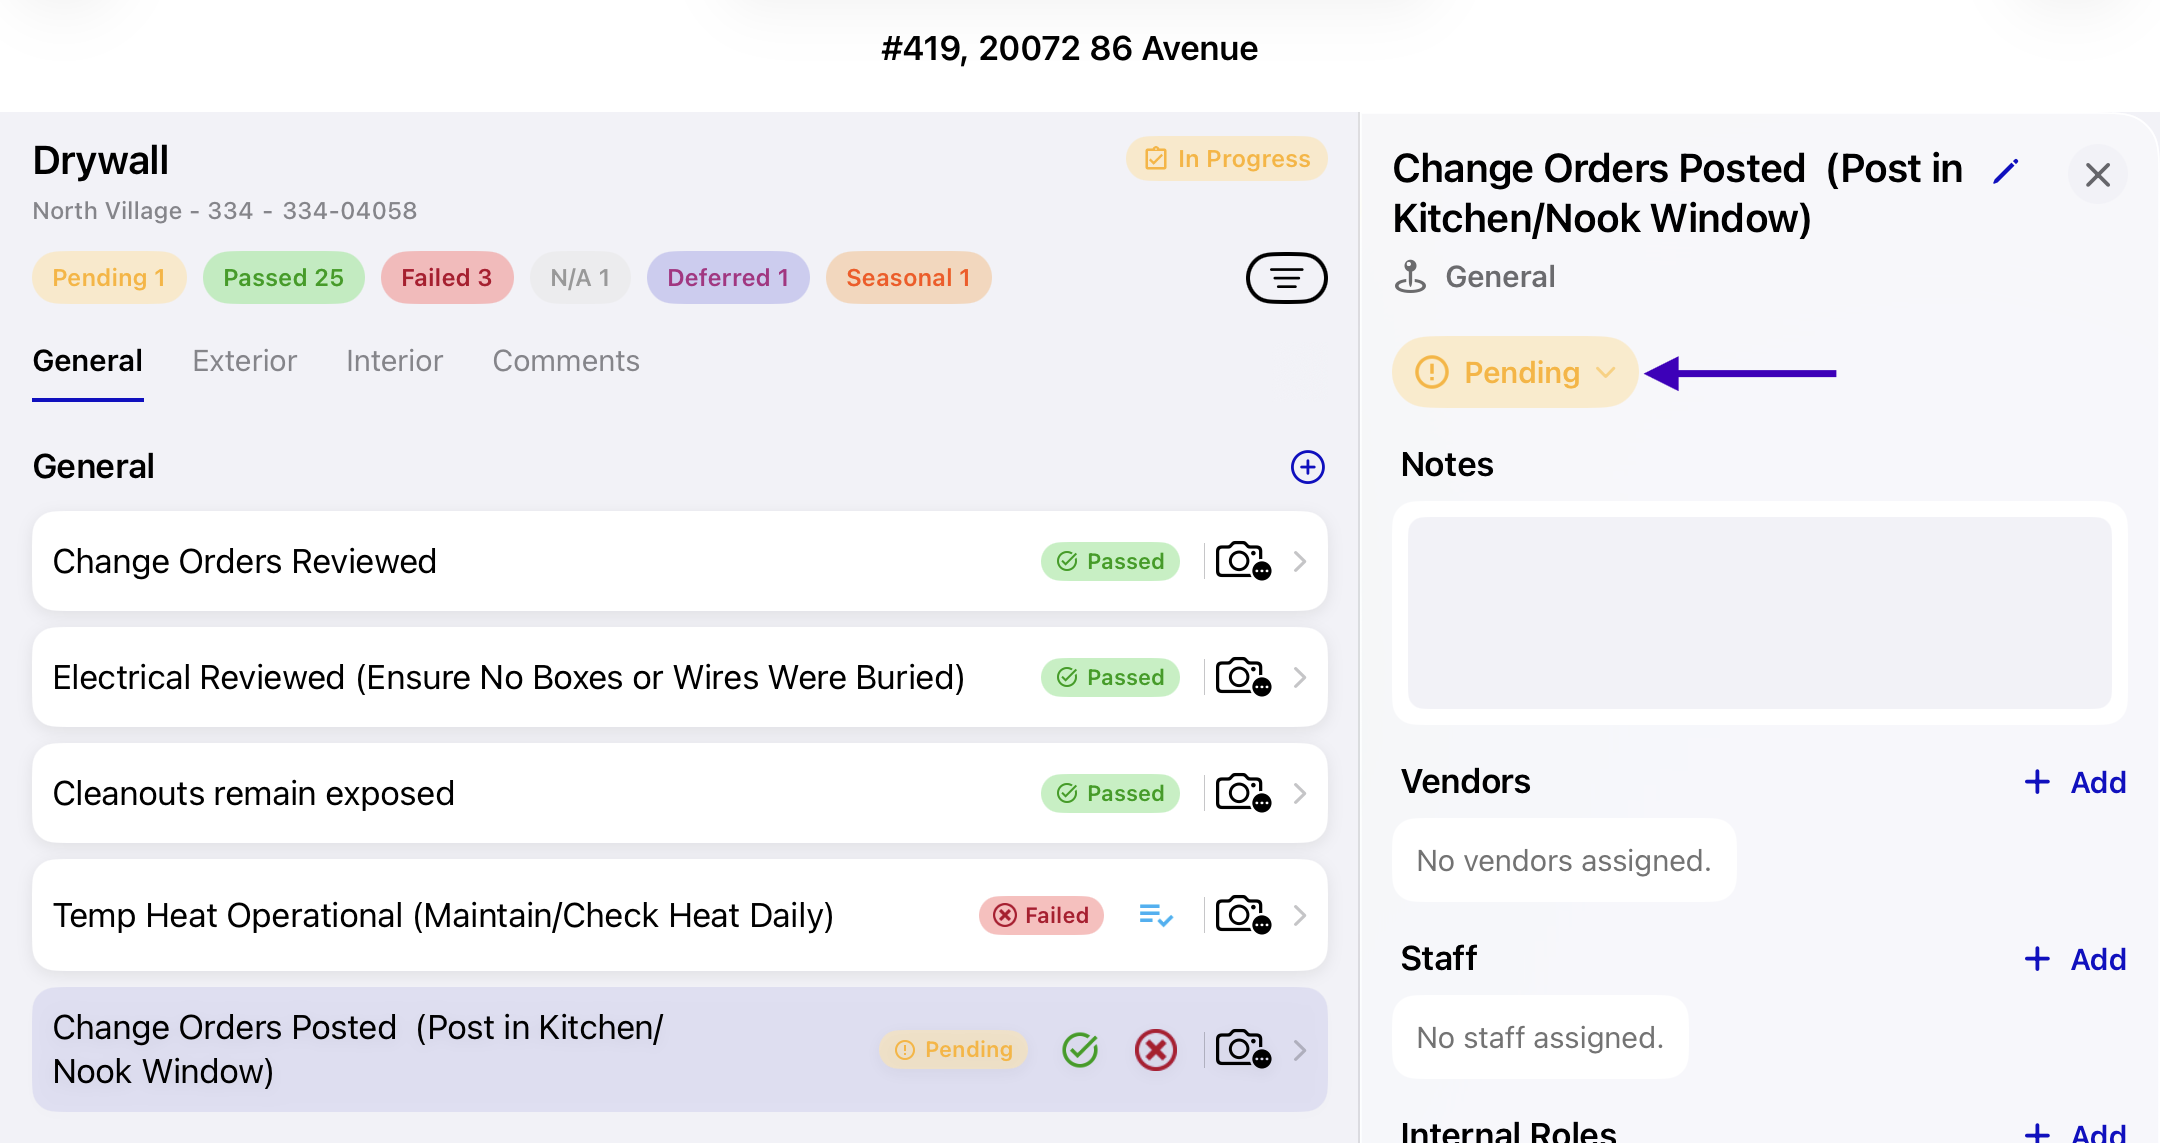Add a vendor

click(2075, 782)
